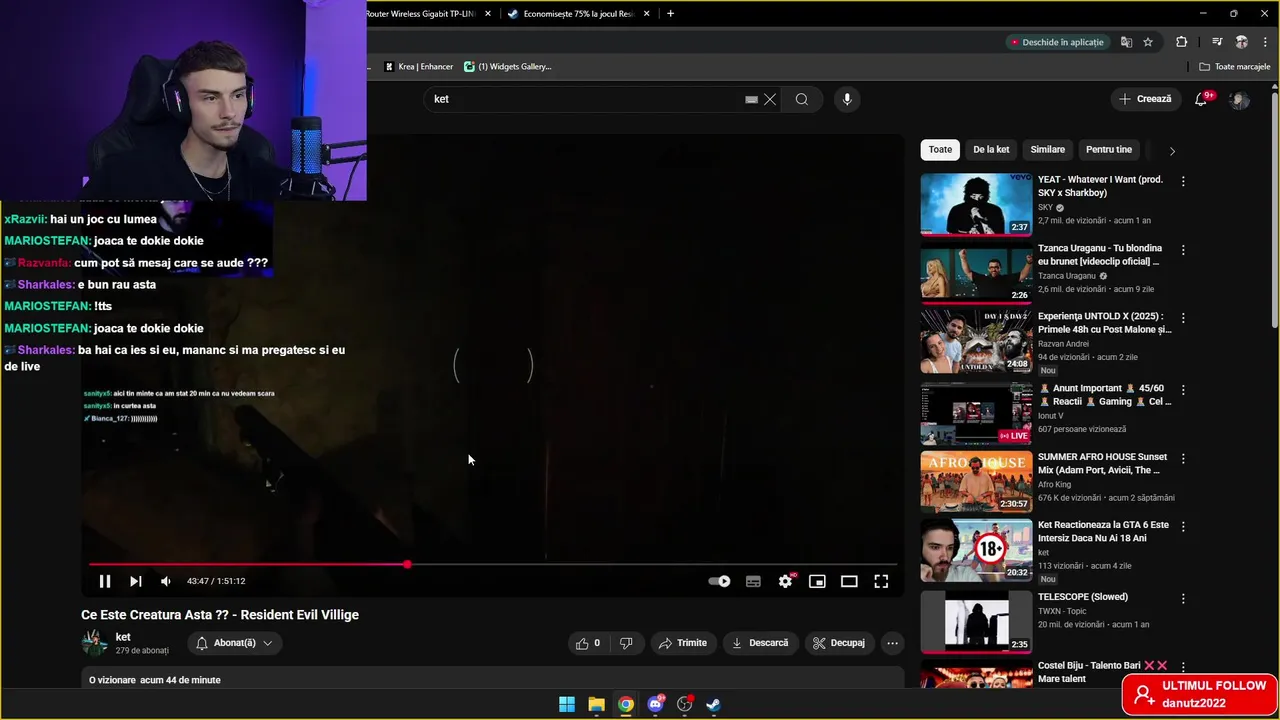The image size is (1280, 720).
Task: Open the Creează create menu
Action: click(1145, 99)
